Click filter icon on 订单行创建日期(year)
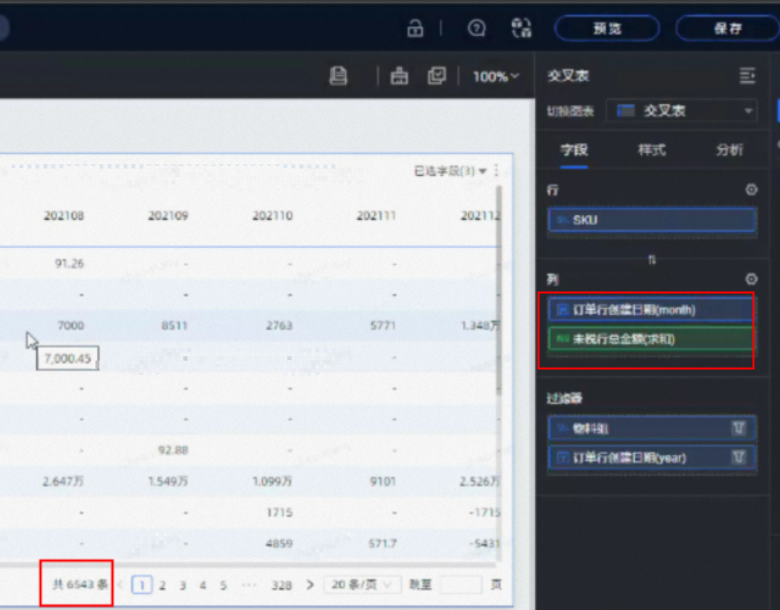 pos(739,458)
